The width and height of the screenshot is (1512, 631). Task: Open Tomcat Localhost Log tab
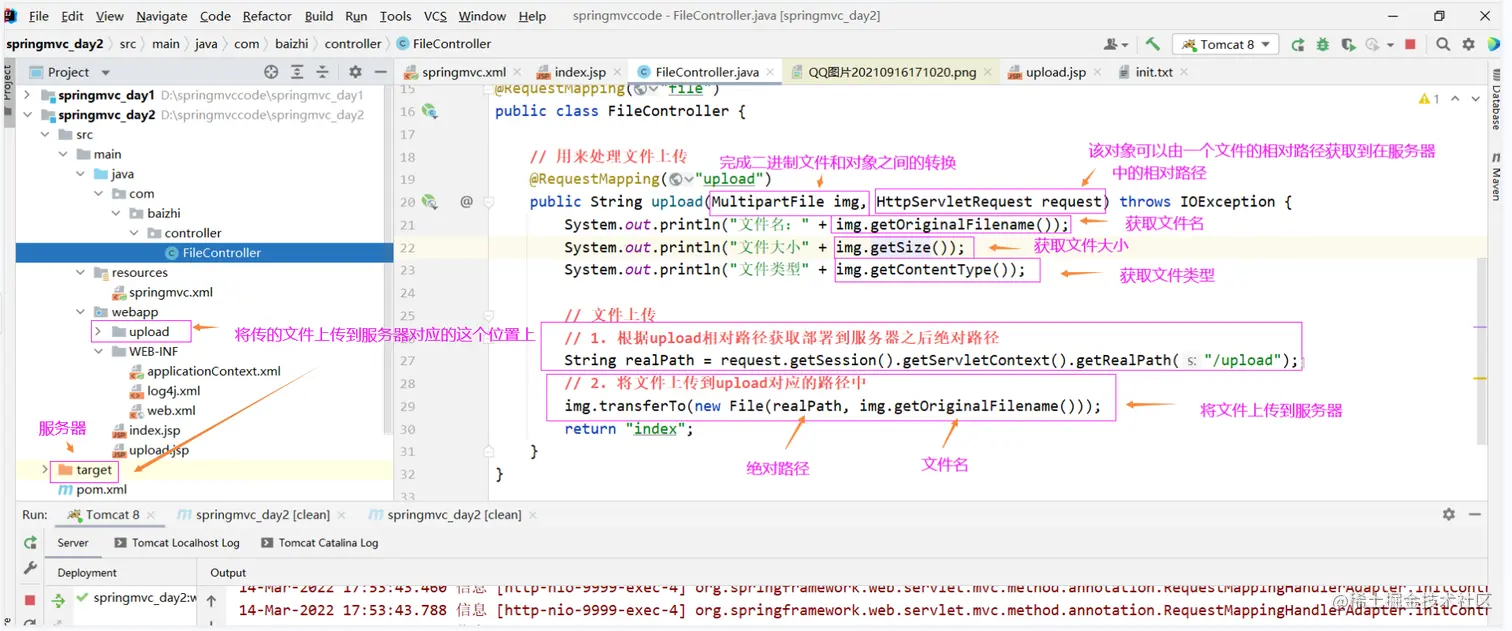[178, 543]
